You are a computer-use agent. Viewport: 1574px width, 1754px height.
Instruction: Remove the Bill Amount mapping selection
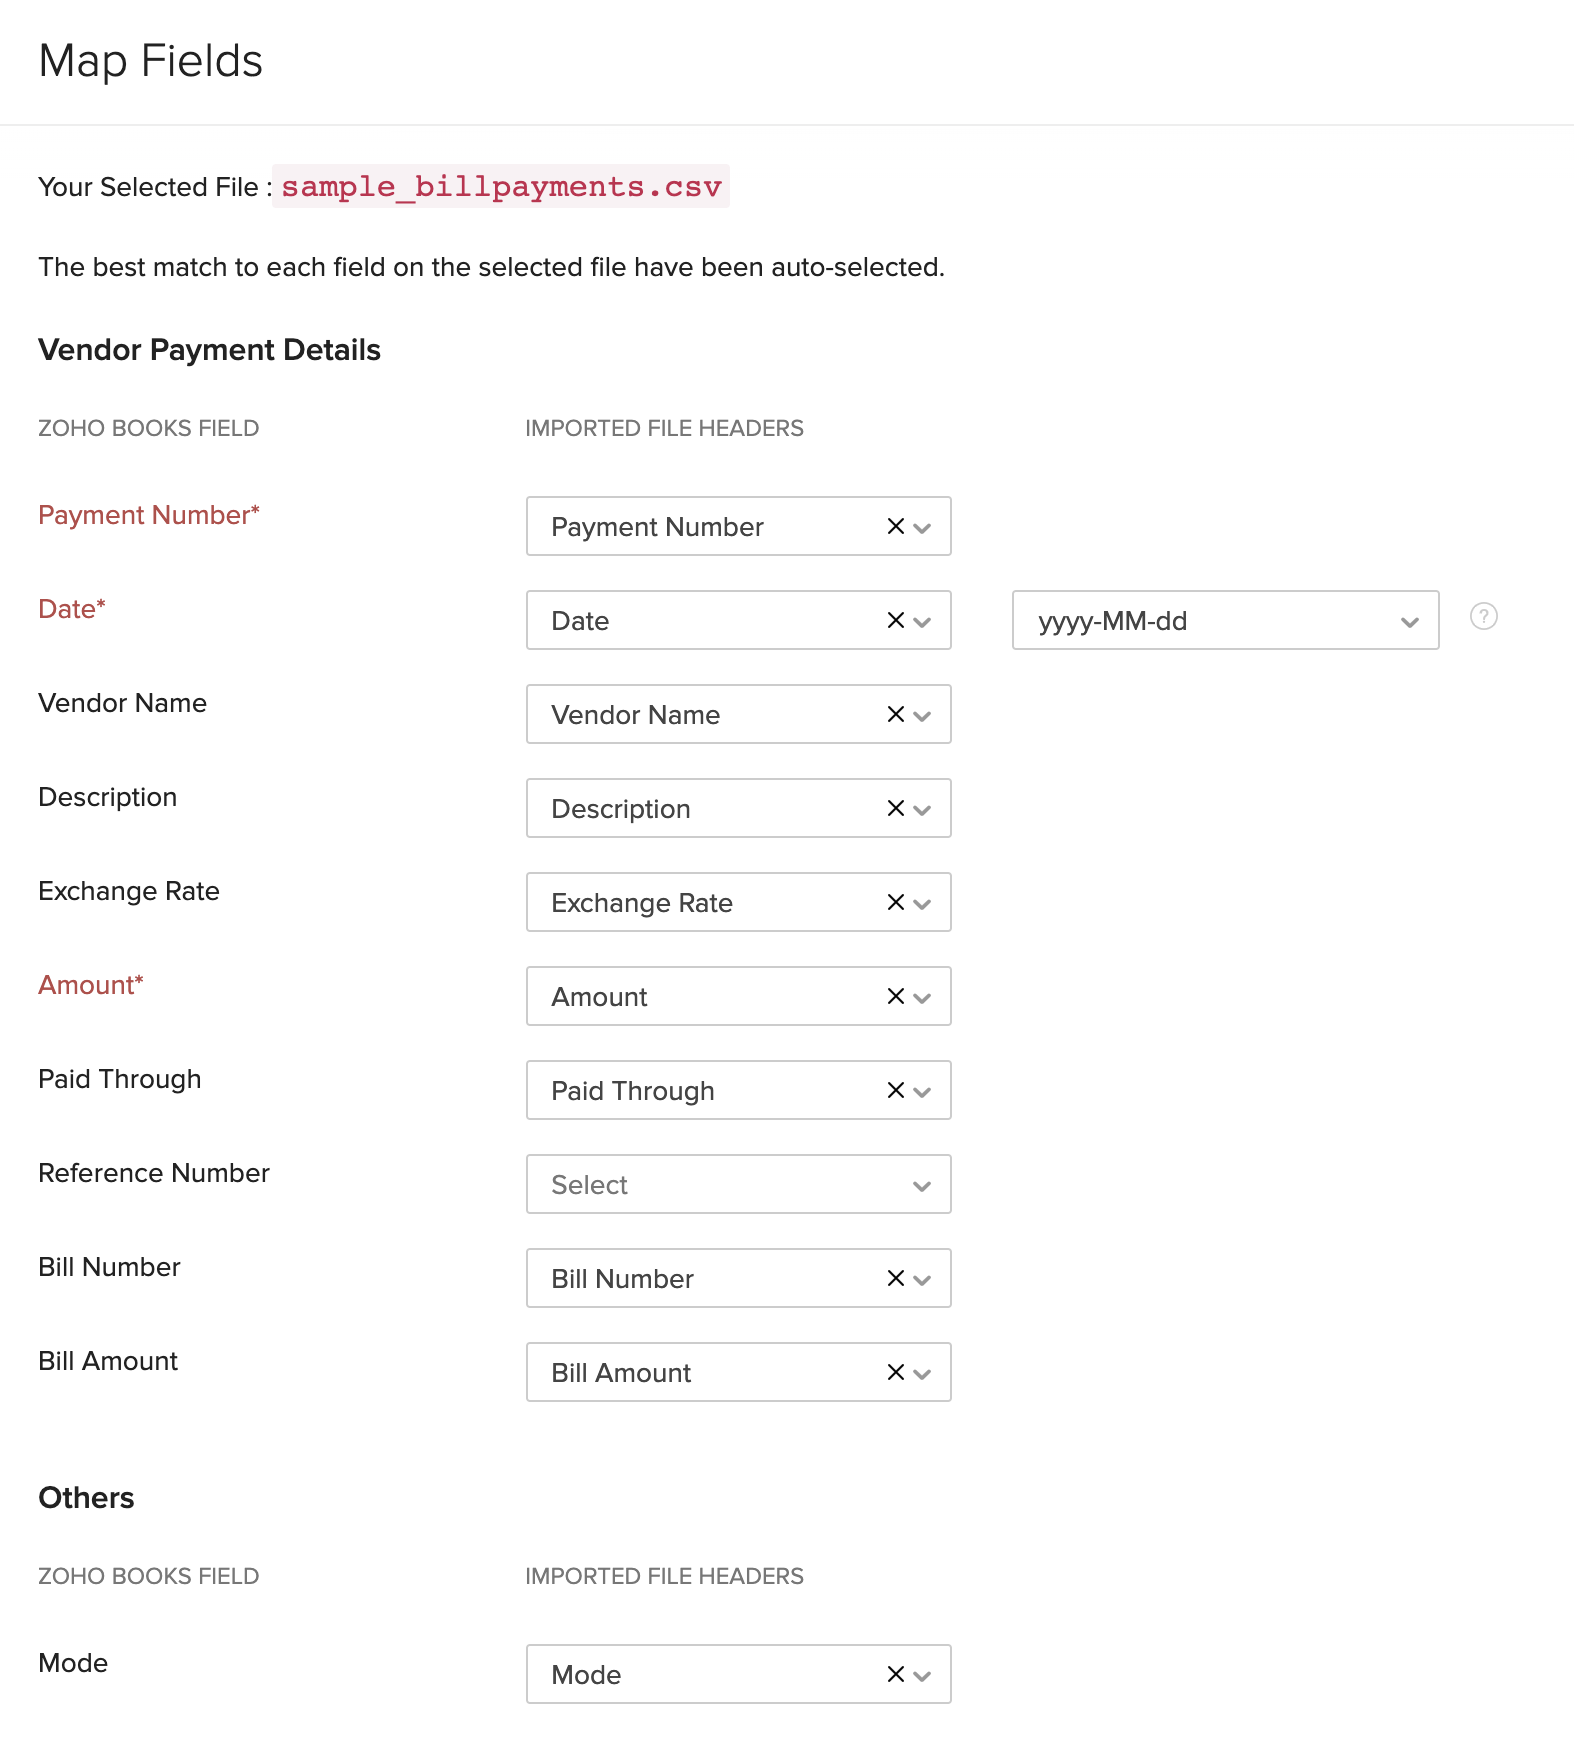pos(895,1372)
